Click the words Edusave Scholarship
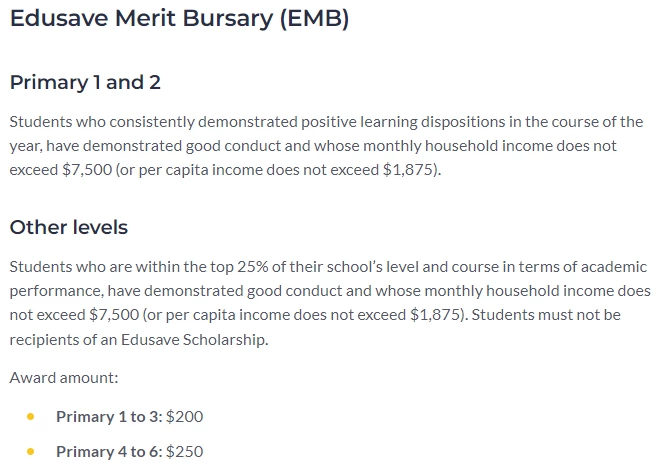This screenshot has width=664, height=463. pyautogui.click(x=195, y=340)
